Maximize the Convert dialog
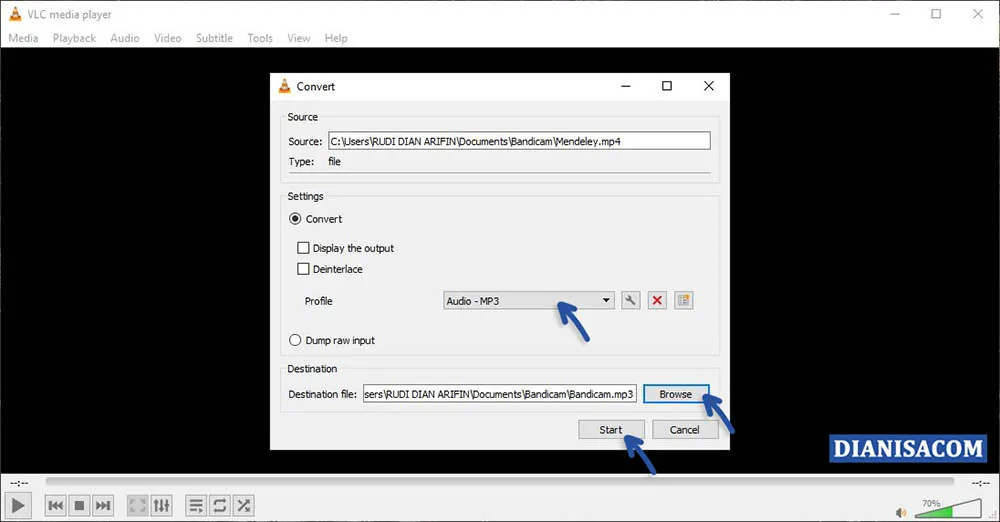This screenshot has height=522, width=1000. 667,86
